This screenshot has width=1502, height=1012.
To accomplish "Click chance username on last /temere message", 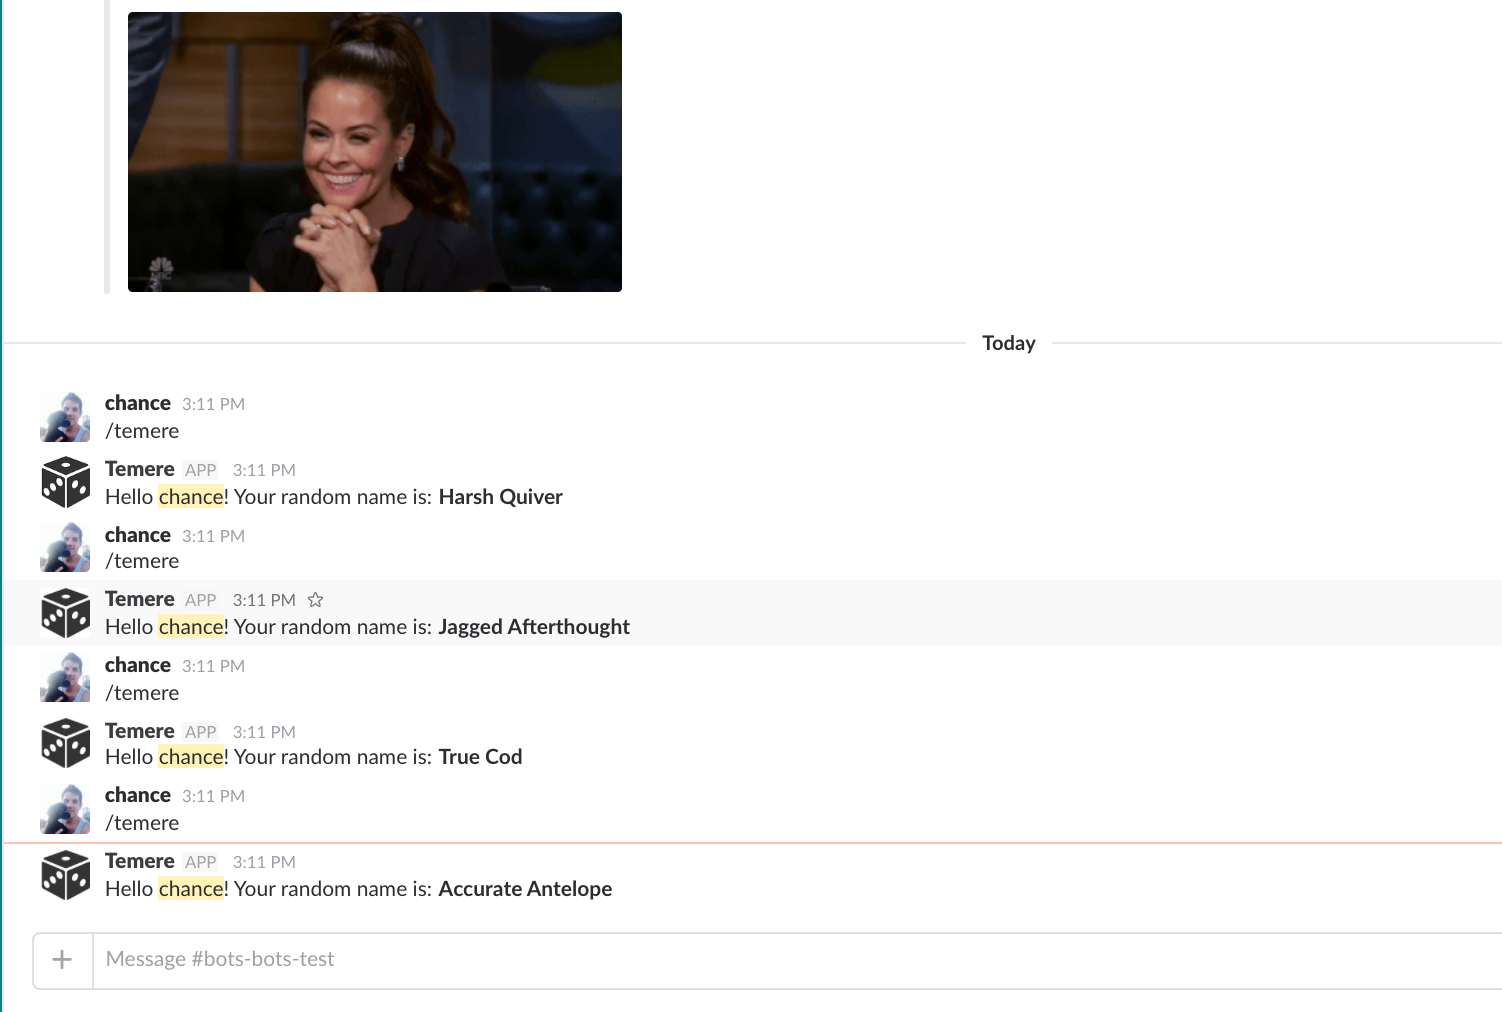I will (x=138, y=795).
